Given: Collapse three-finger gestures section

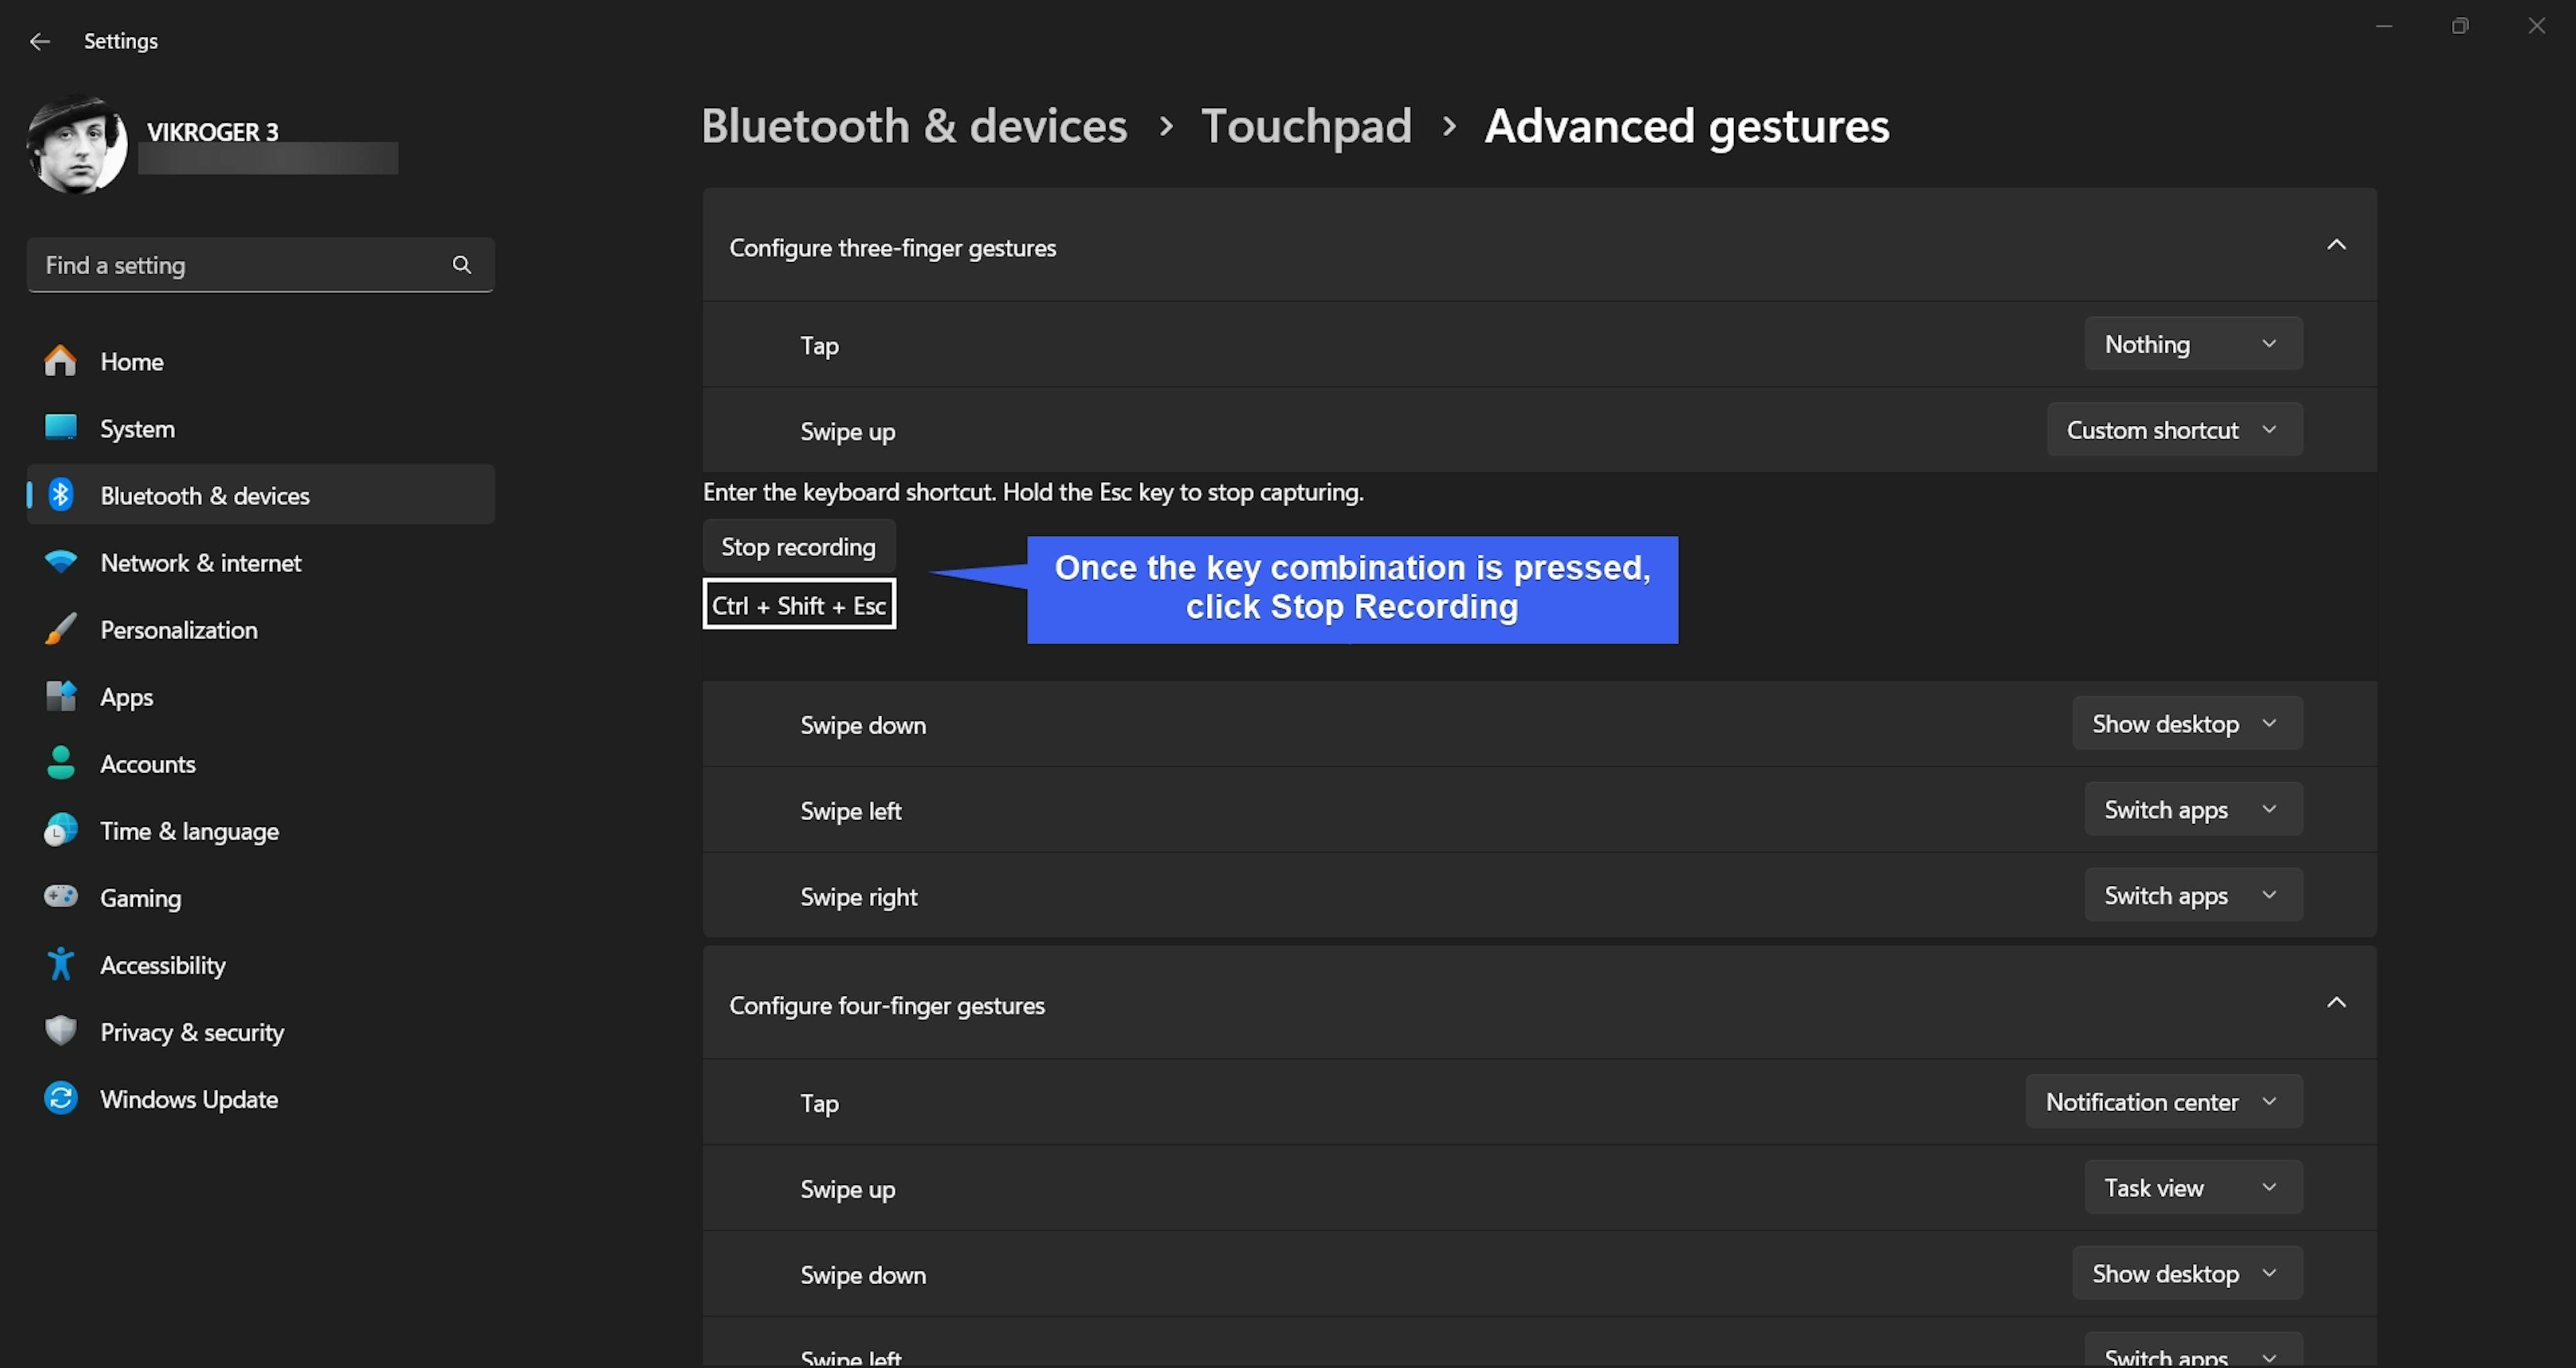Looking at the screenshot, I should tap(2336, 245).
